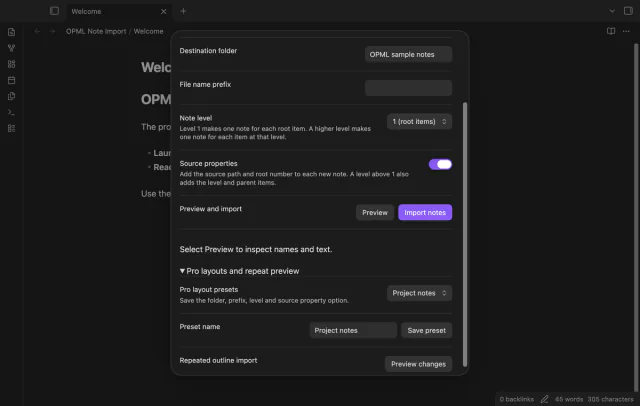
Task: Toggle the right sidebar icon
Action: (x=628, y=11)
